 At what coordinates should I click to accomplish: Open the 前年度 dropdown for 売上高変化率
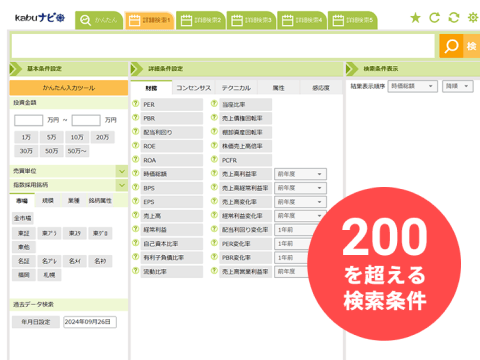pyautogui.click(x=300, y=202)
